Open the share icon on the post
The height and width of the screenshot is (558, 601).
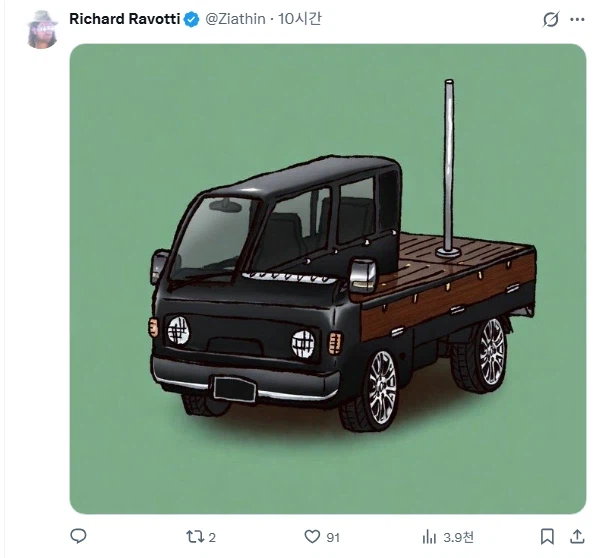pyautogui.click(x=577, y=536)
